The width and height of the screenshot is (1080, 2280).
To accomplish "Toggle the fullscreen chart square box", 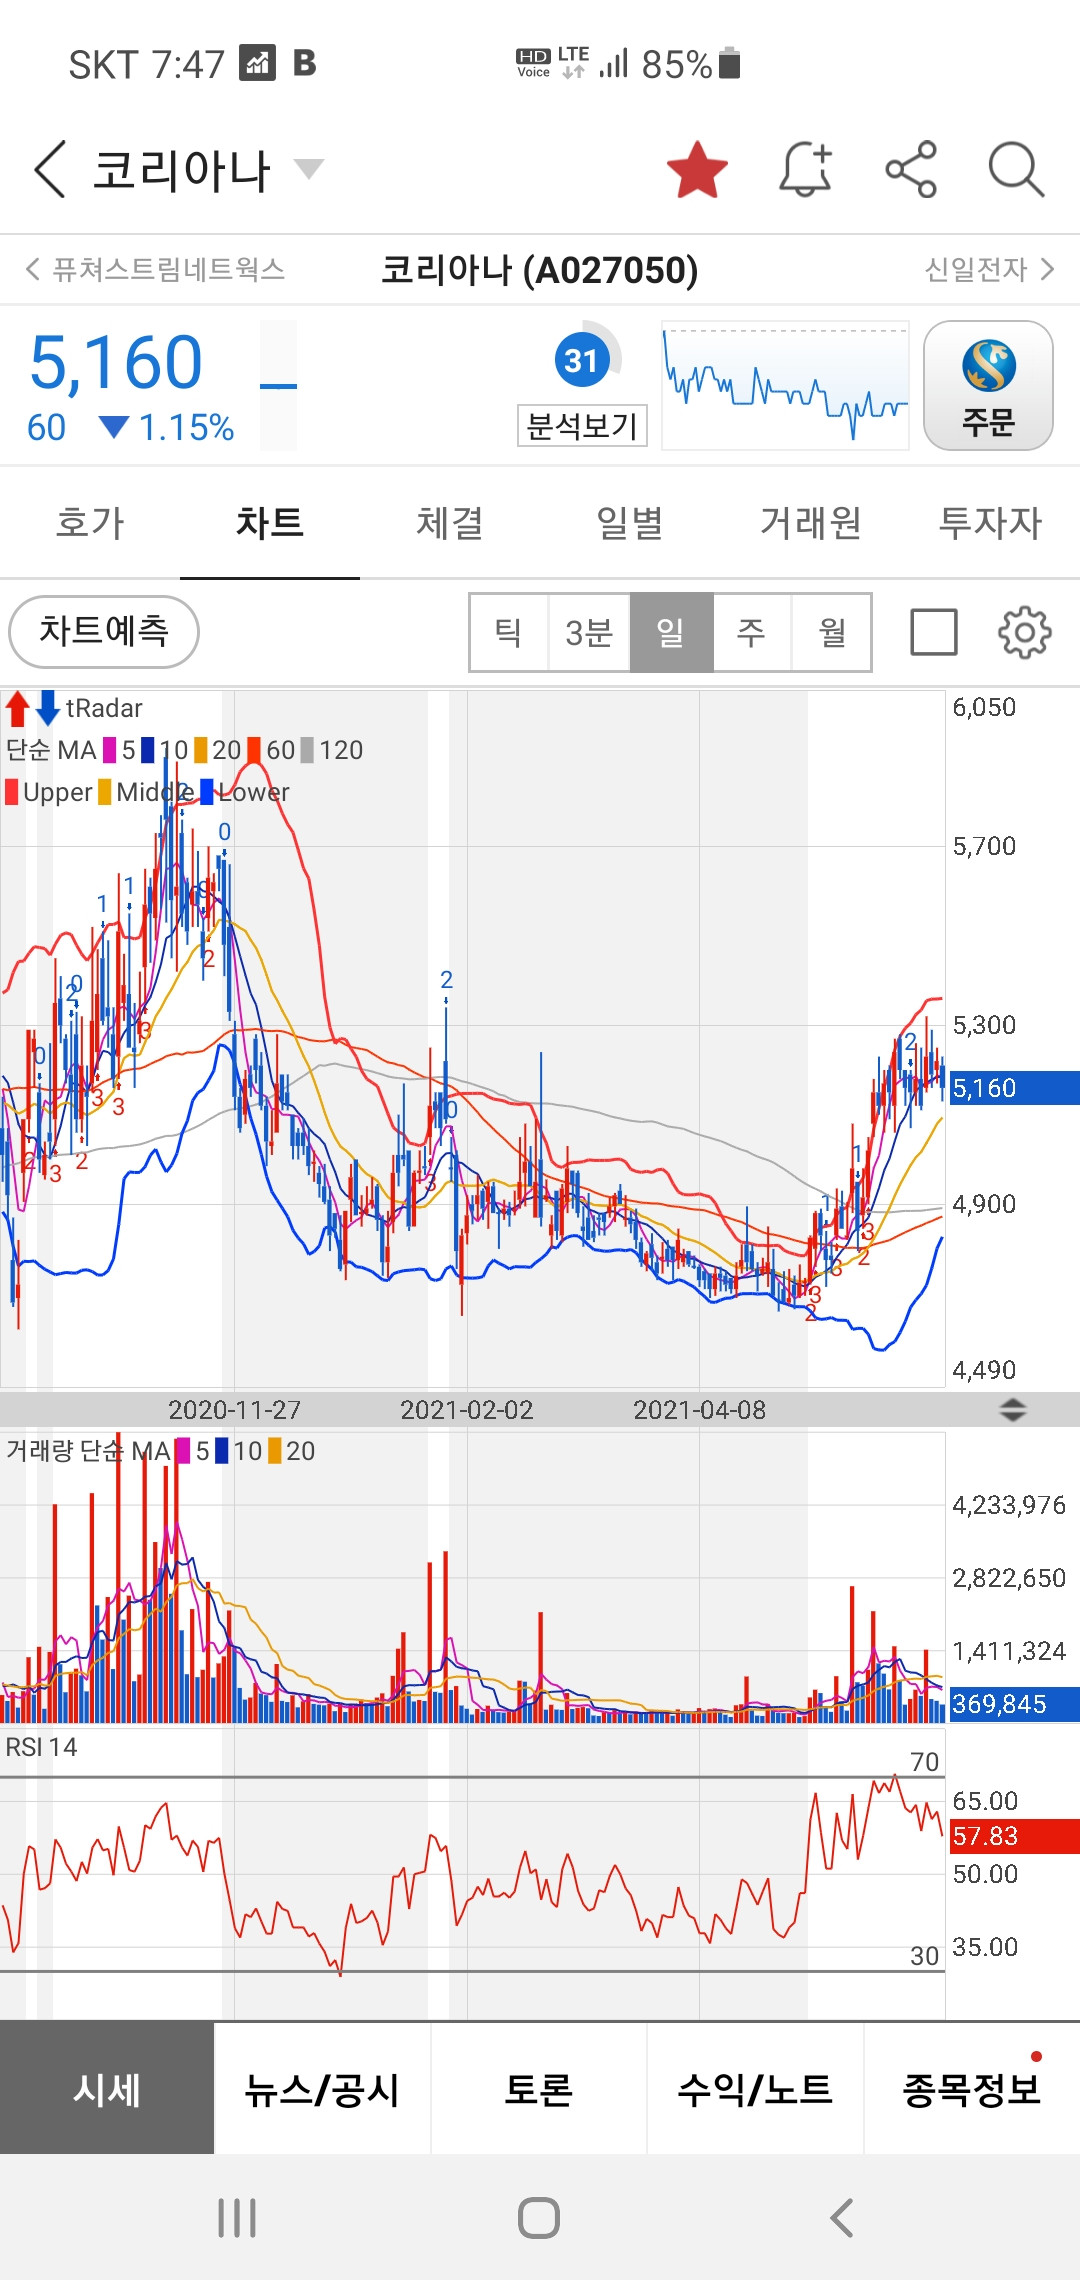I will tap(934, 632).
